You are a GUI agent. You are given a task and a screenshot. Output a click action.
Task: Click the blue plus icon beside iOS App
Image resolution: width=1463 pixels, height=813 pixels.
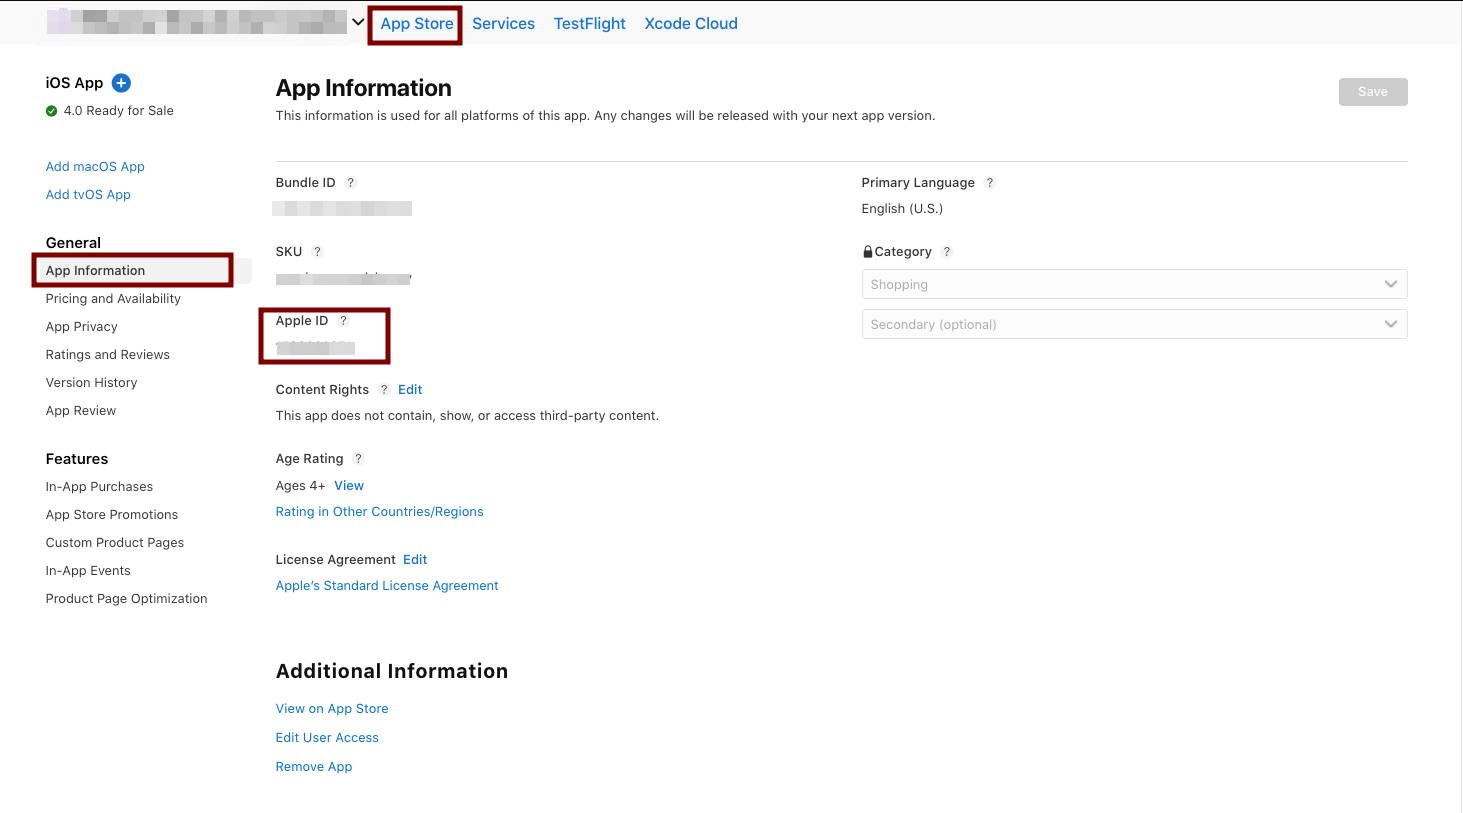click(121, 83)
